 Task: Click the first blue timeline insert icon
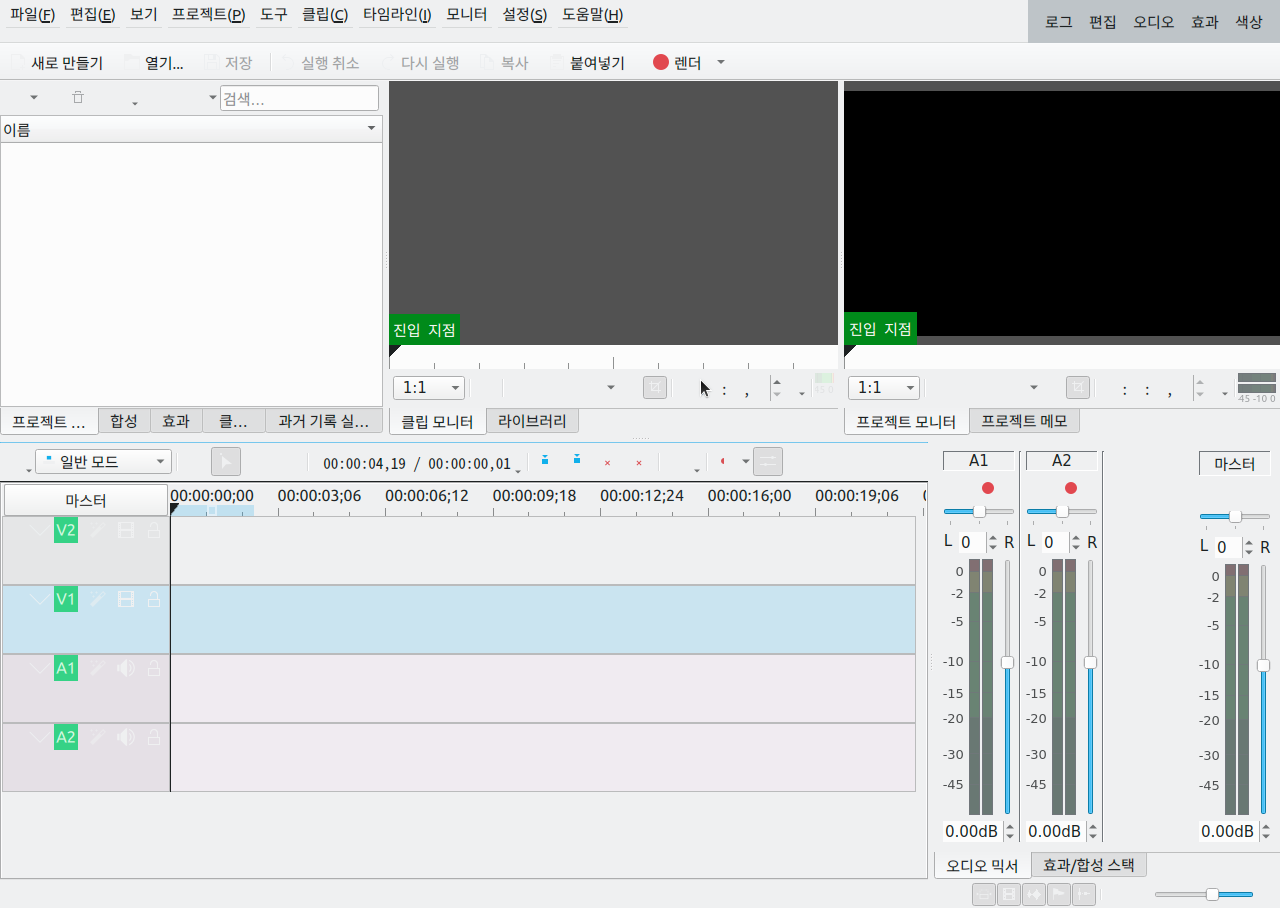coord(545,461)
